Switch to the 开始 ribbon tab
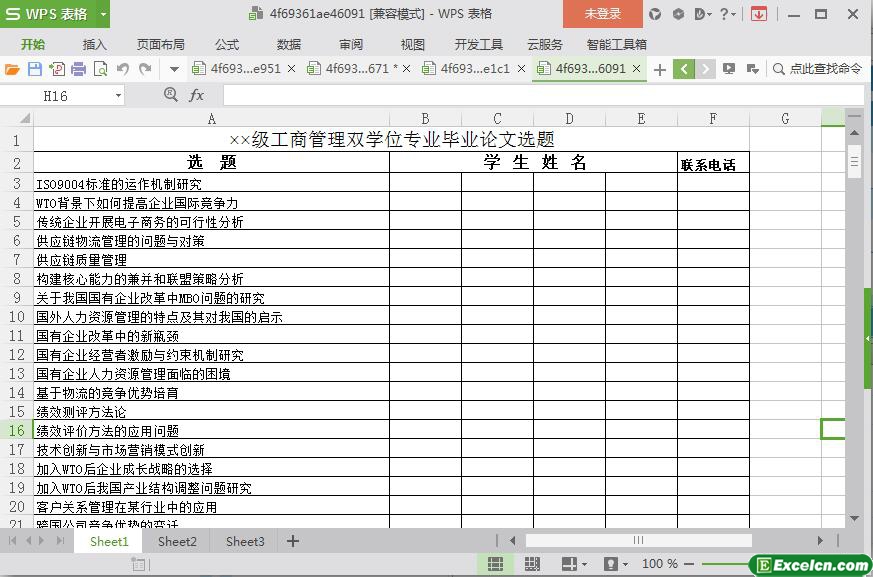This screenshot has height=577, width=873. pyautogui.click(x=33, y=45)
